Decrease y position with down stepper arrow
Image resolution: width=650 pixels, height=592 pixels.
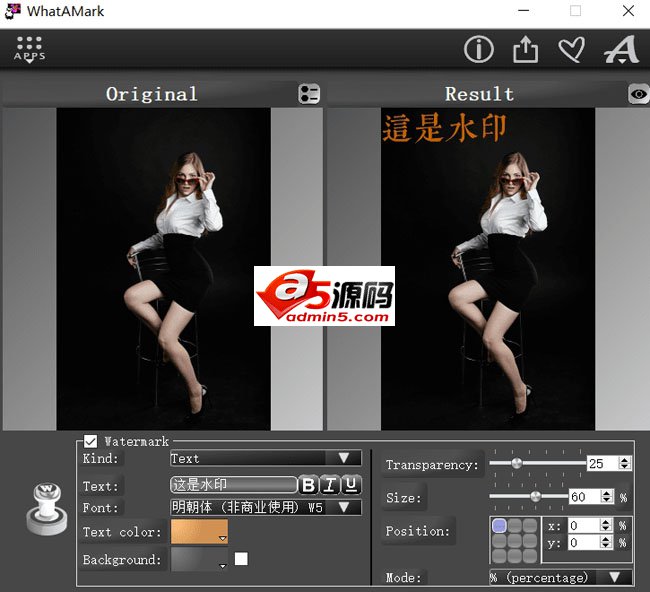click(x=606, y=546)
